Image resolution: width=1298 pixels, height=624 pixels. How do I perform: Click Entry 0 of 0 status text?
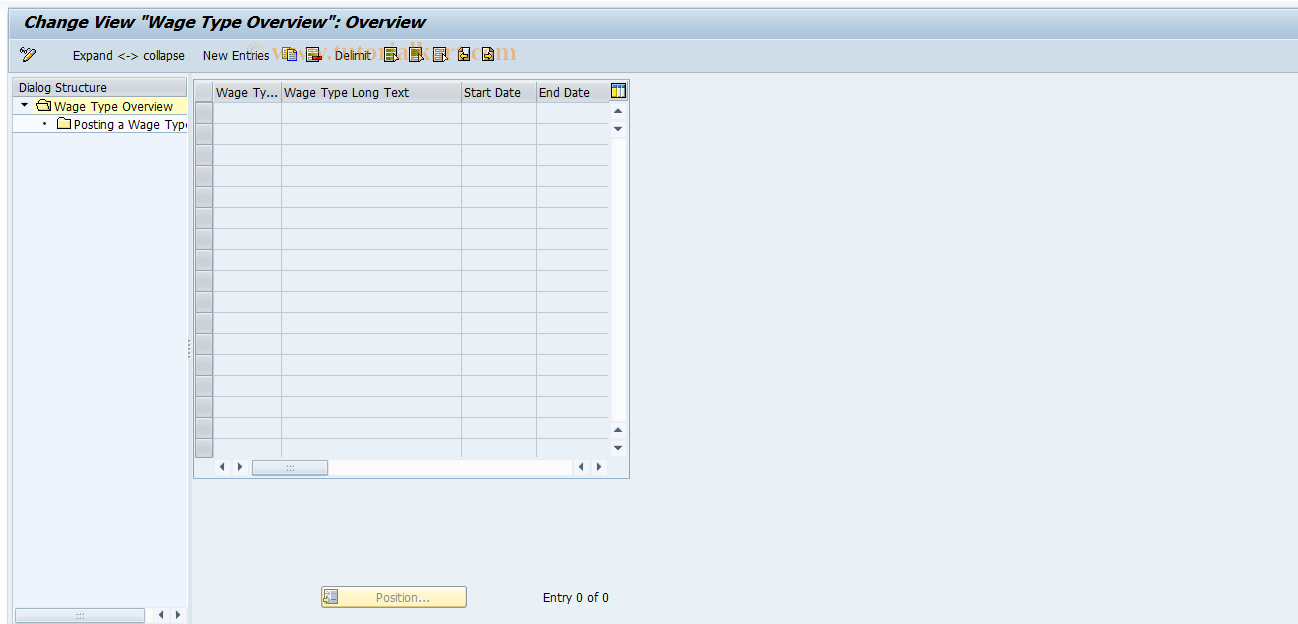(x=576, y=598)
